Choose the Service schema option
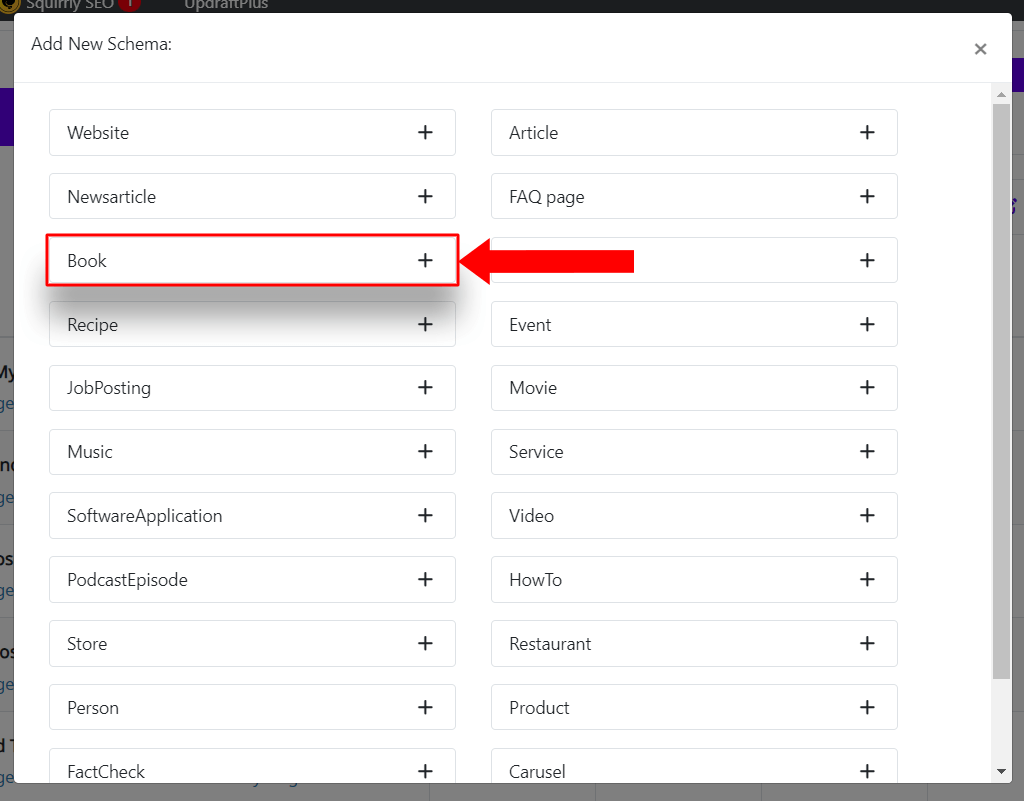Viewport: 1024px width, 801px height. (694, 452)
